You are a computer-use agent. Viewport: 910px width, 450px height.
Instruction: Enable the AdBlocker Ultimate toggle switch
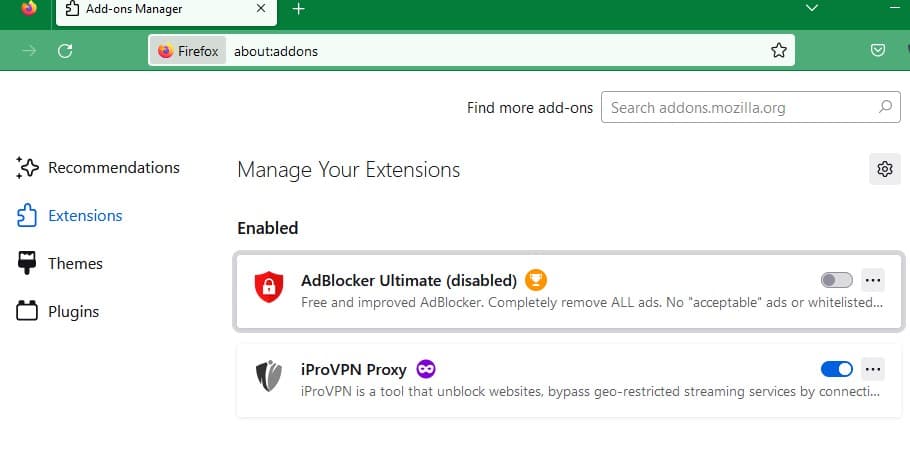(x=836, y=280)
